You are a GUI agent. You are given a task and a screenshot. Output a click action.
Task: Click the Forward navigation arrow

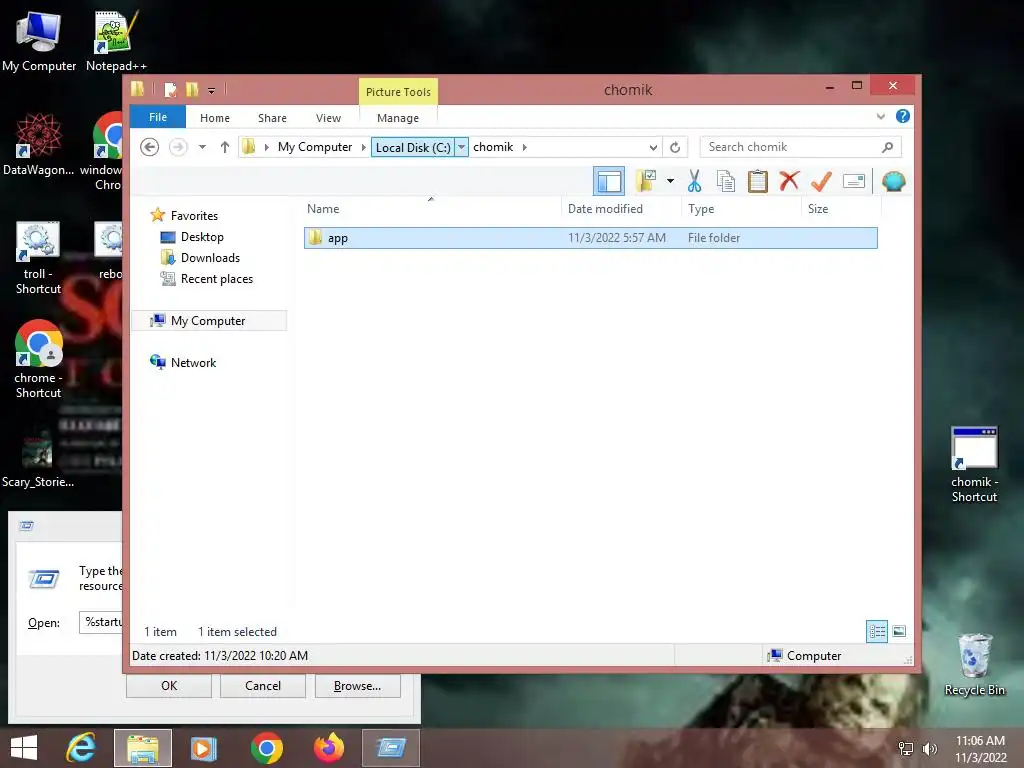point(178,147)
